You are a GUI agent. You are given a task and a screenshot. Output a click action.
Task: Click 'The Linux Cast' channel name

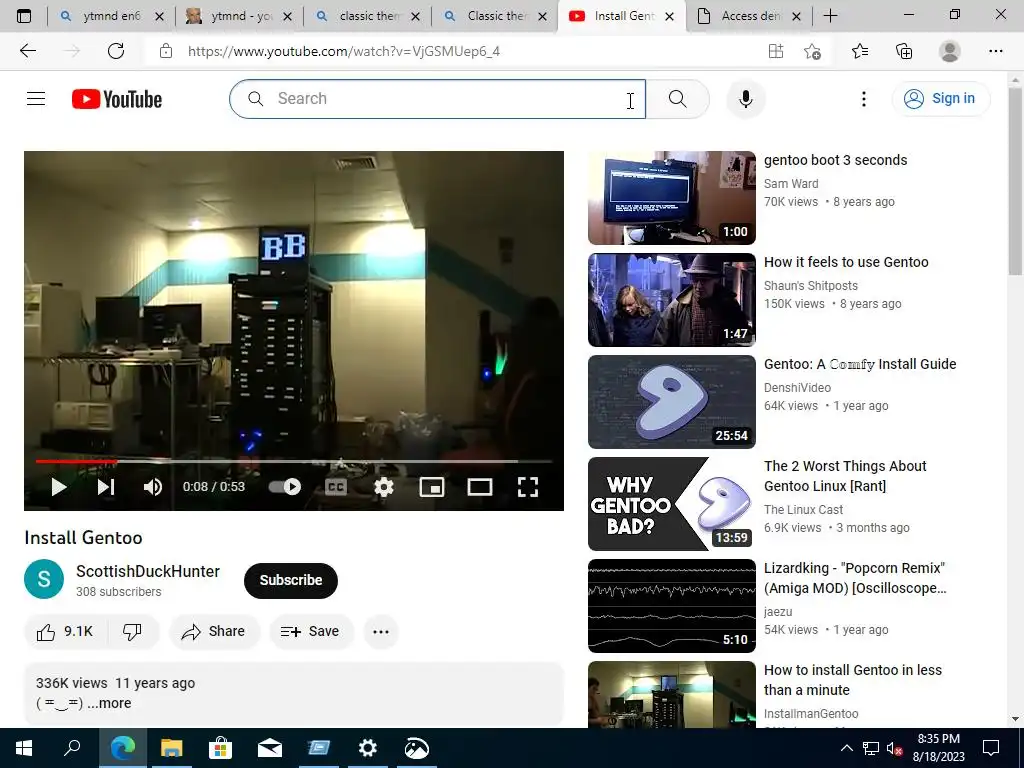coord(803,509)
